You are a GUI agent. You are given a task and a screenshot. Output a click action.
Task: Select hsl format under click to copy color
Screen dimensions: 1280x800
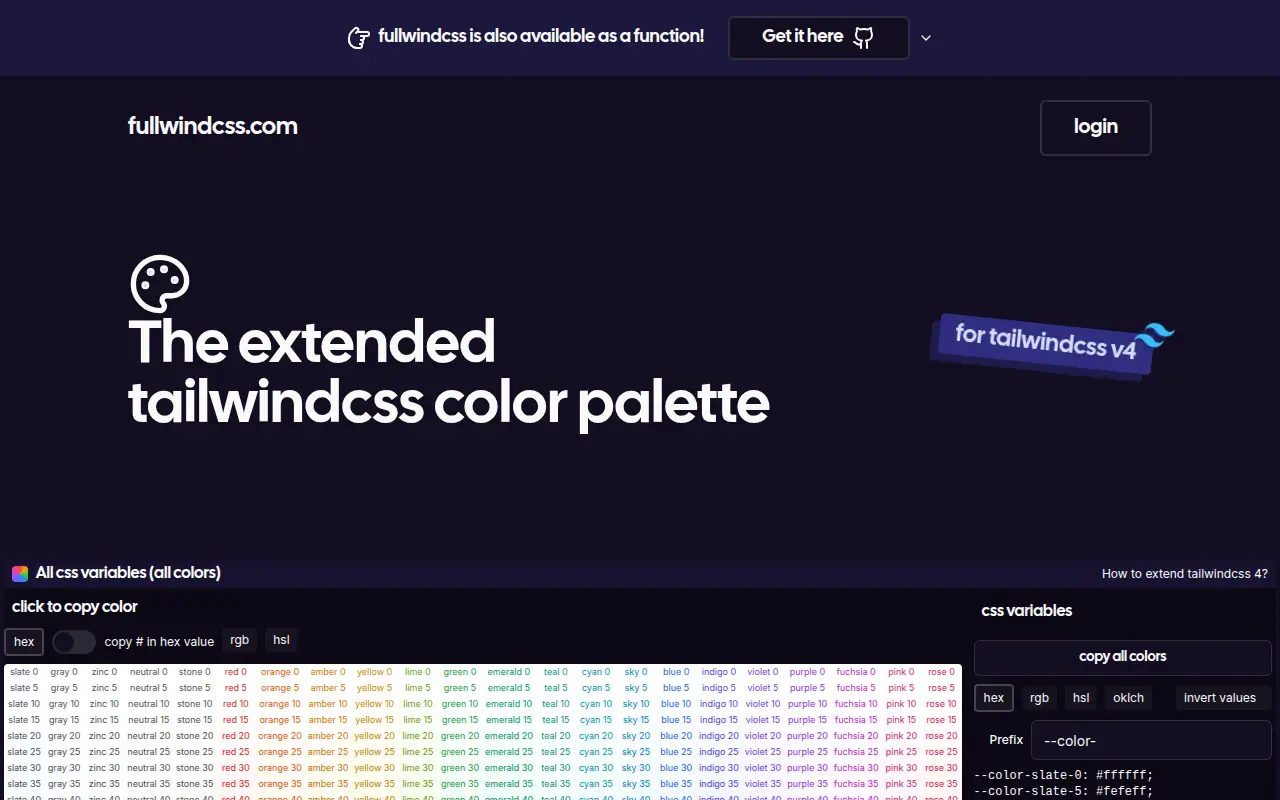click(x=281, y=641)
